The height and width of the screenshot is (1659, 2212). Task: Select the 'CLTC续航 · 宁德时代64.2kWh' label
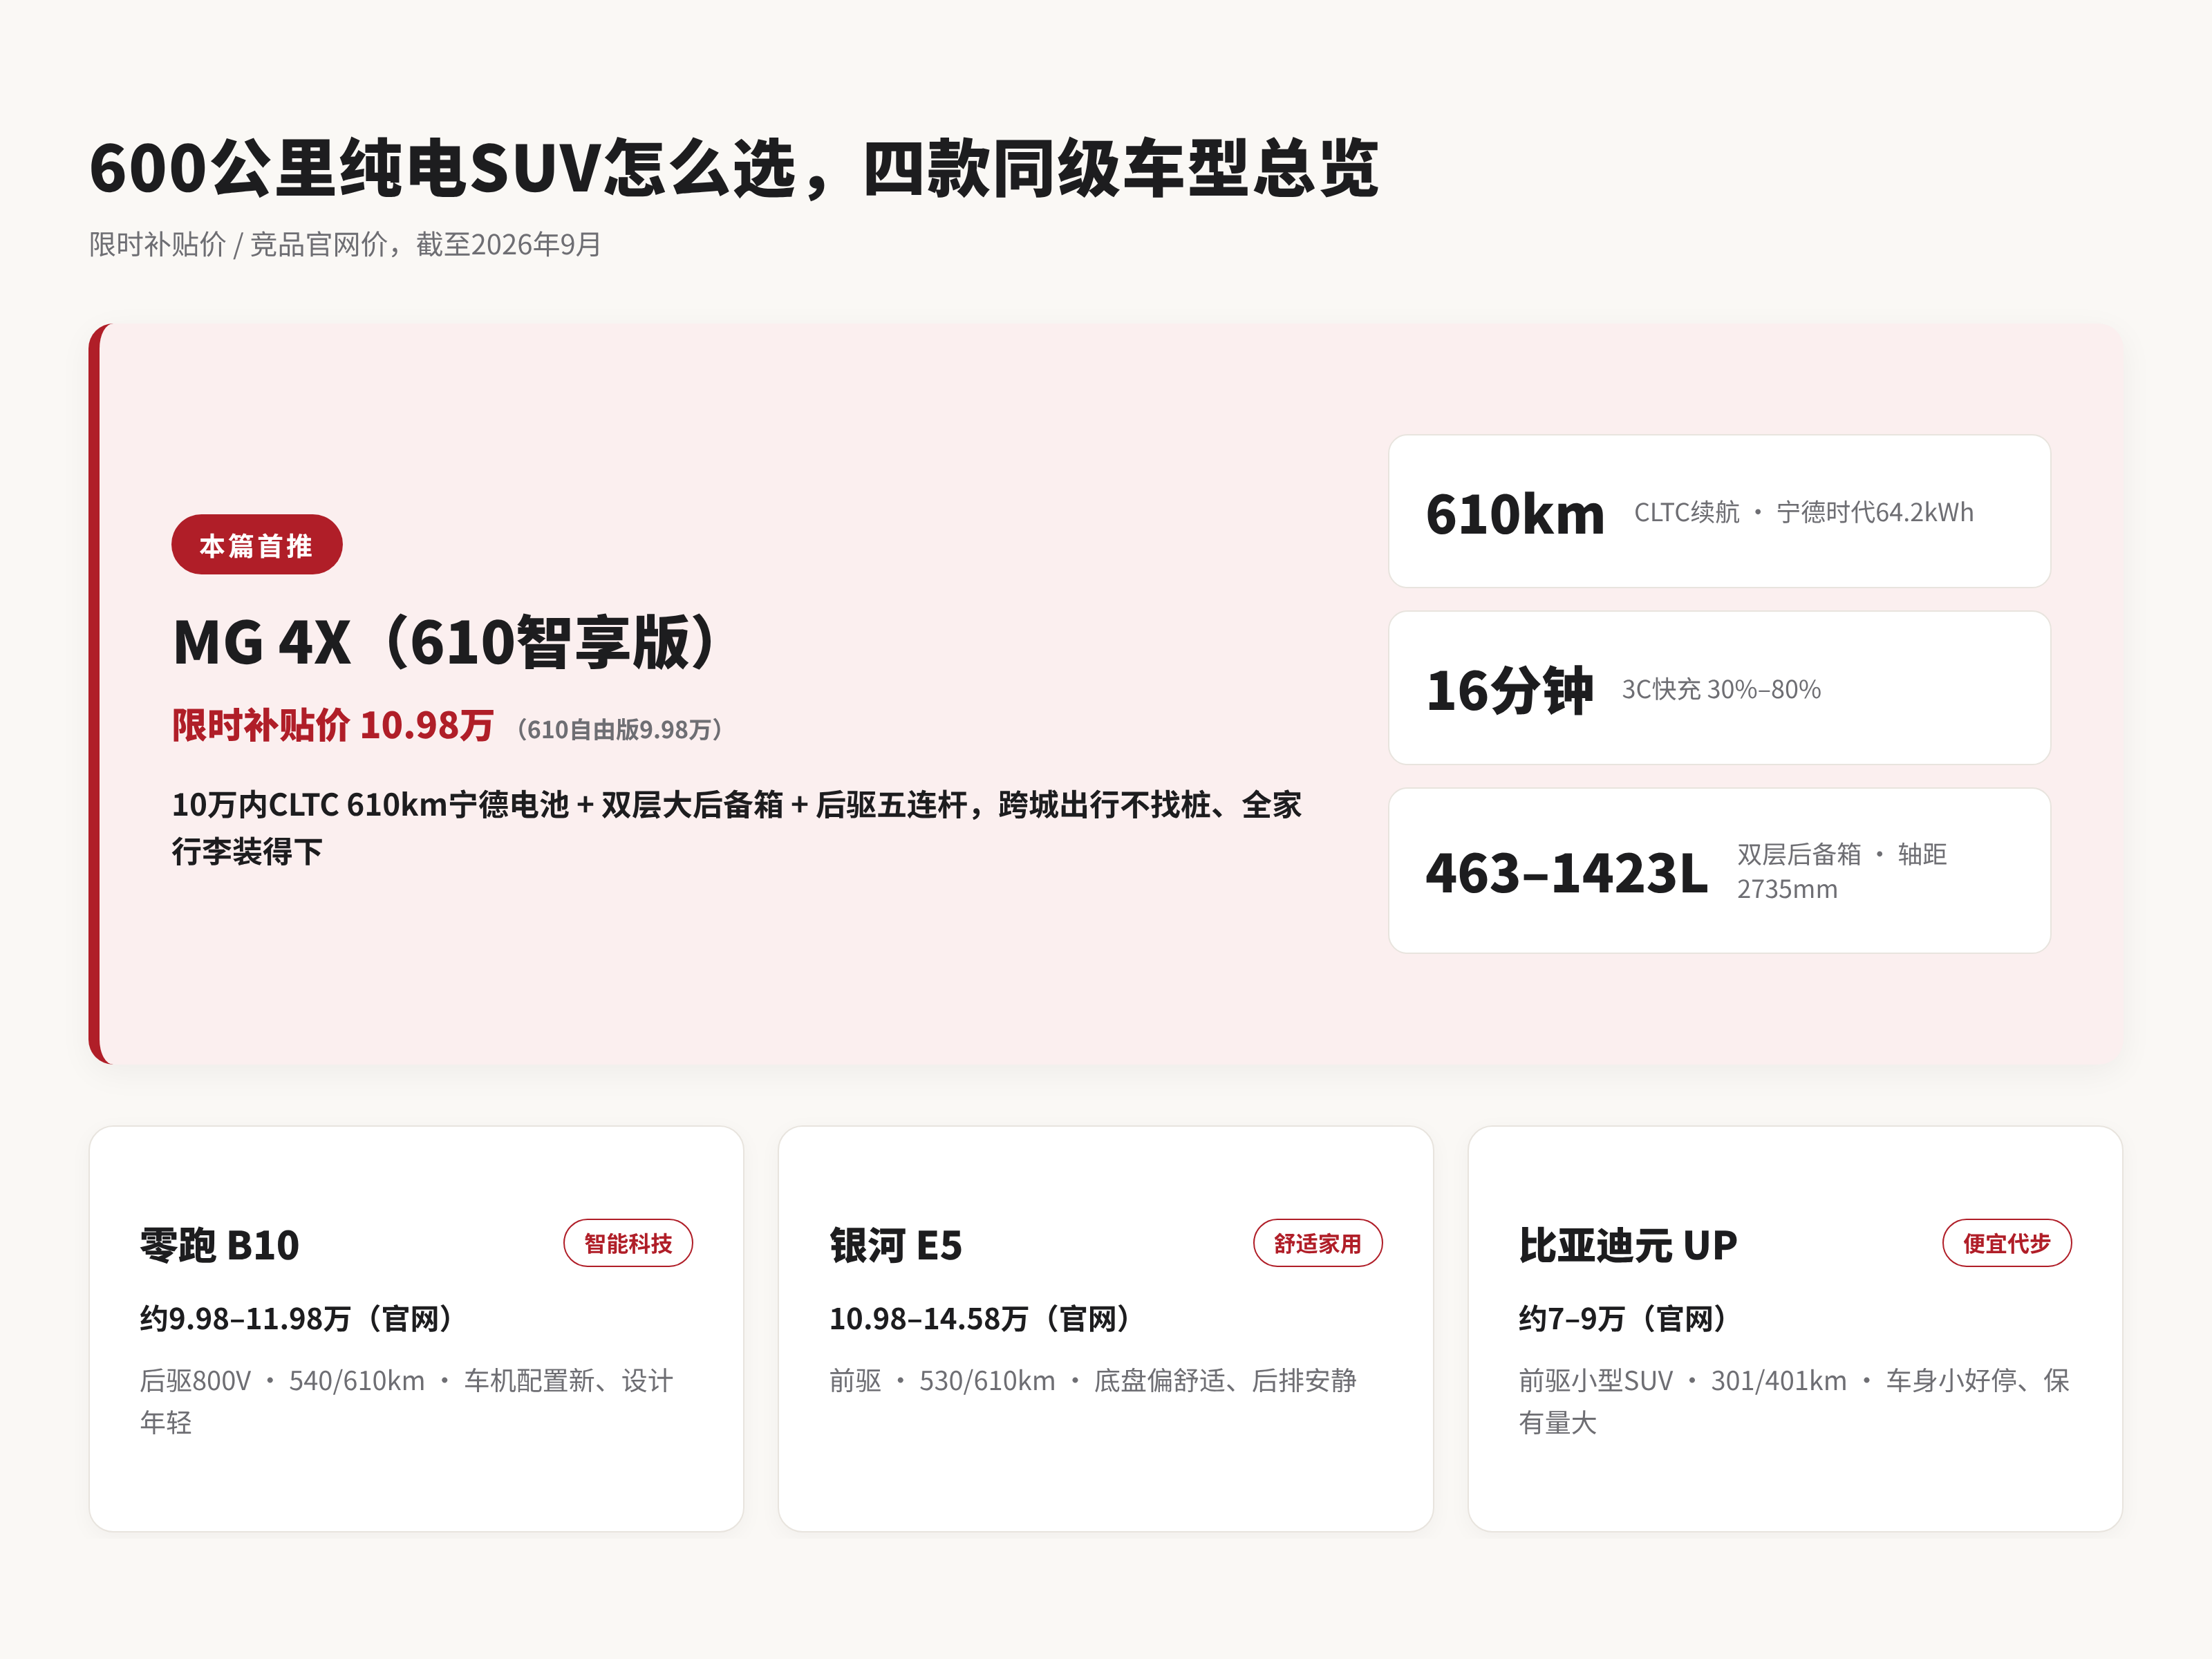click(x=1804, y=512)
